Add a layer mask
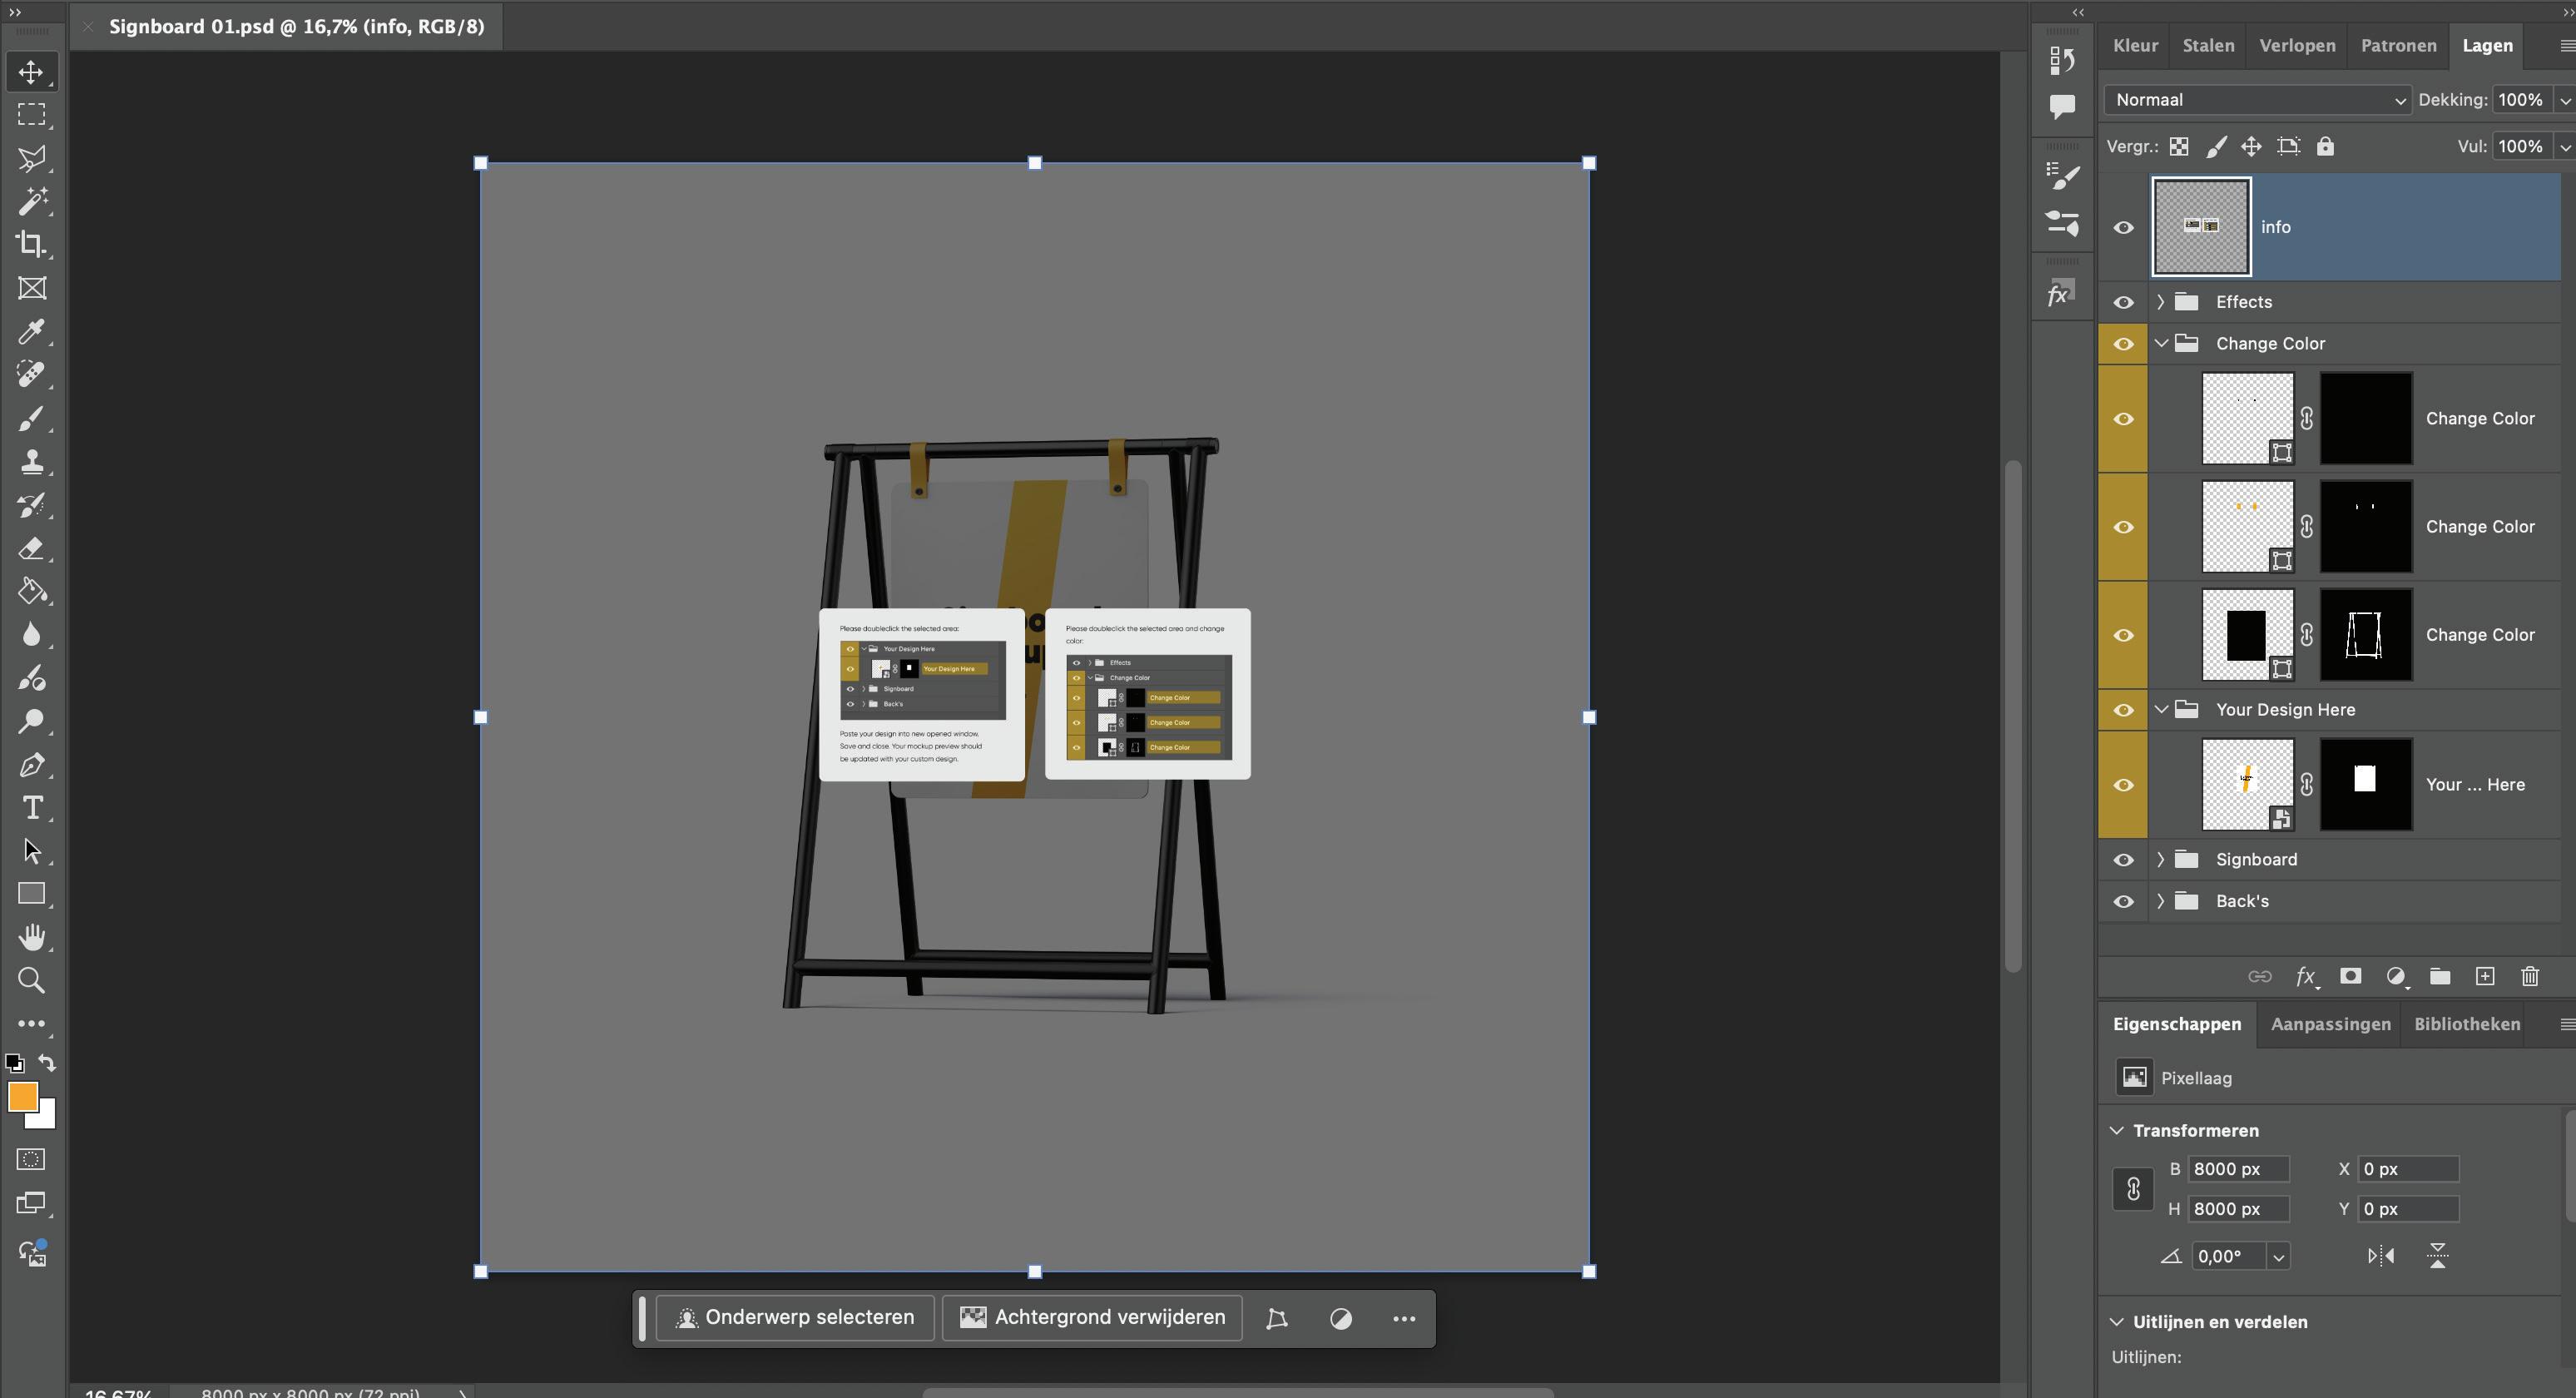Image resolution: width=2576 pixels, height=1398 pixels. click(2351, 977)
